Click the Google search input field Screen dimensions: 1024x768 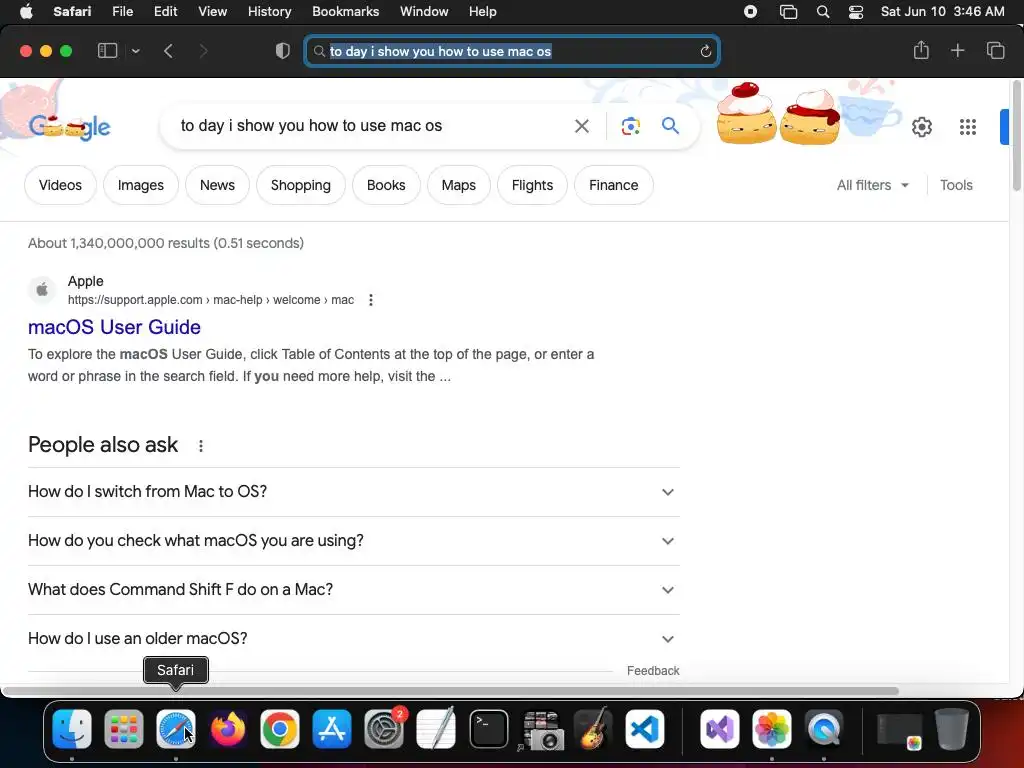pos(370,125)
